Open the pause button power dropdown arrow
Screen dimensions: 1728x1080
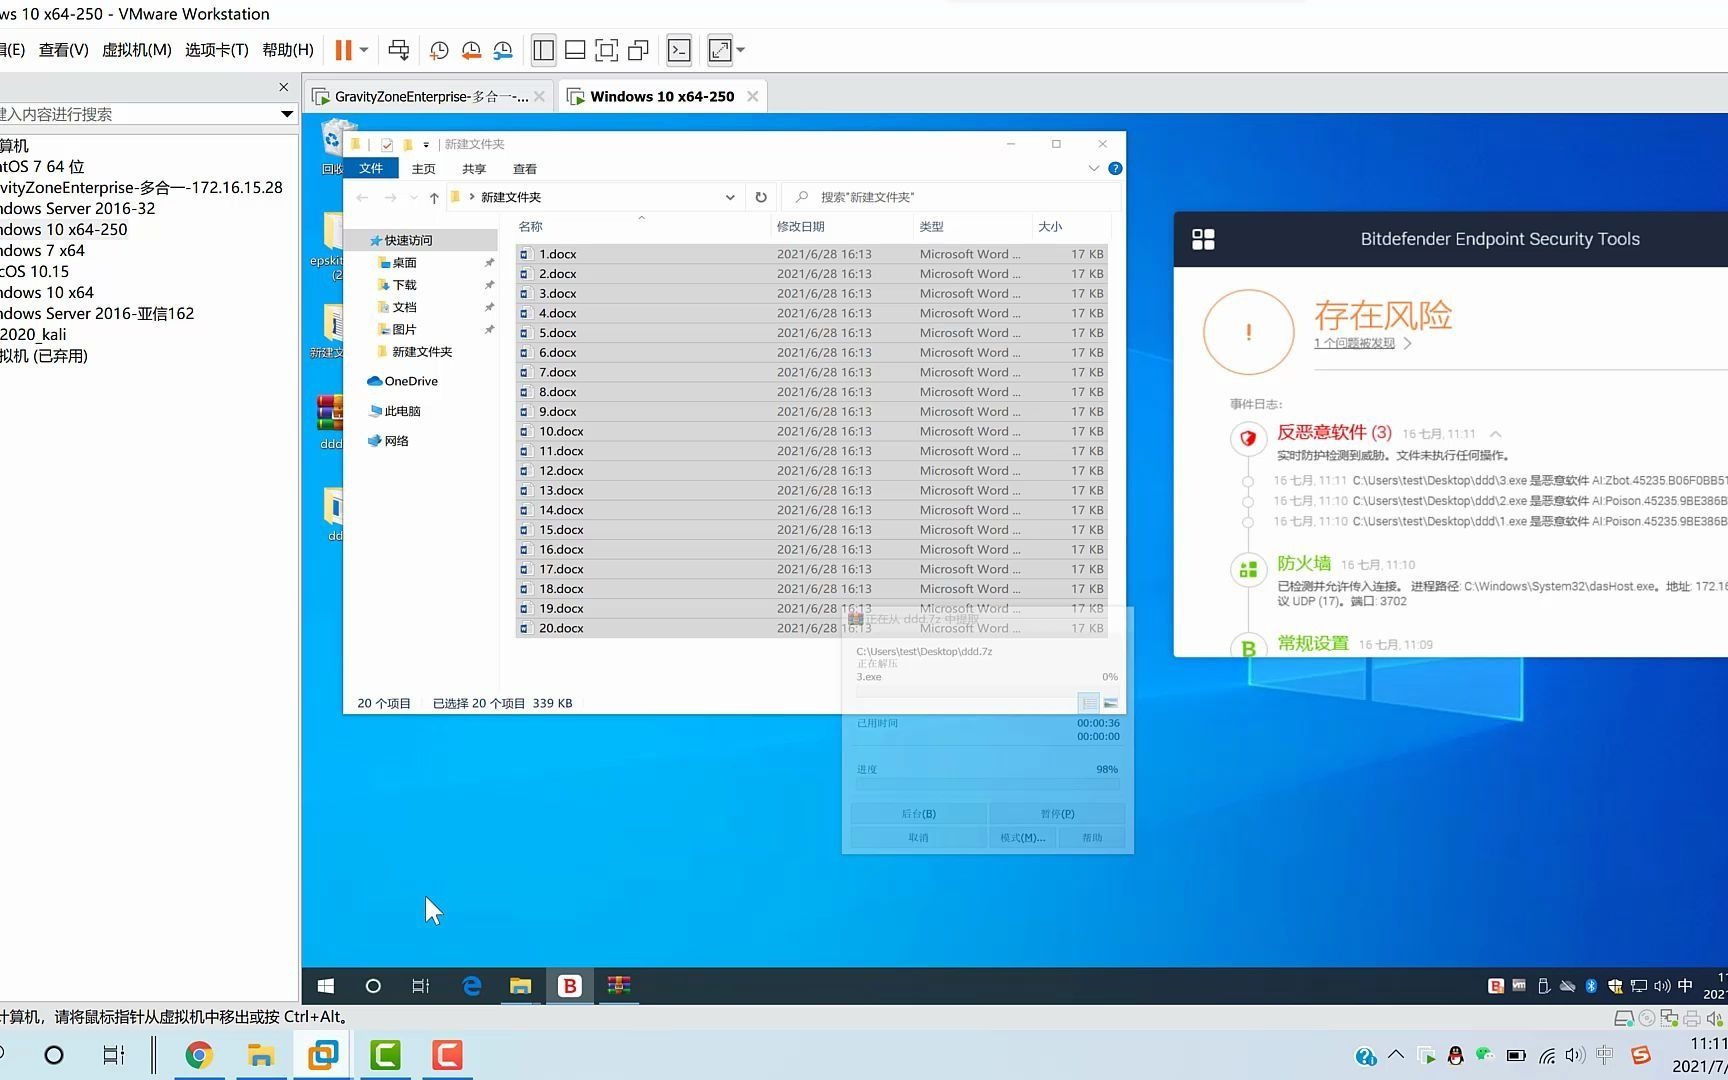364,50
